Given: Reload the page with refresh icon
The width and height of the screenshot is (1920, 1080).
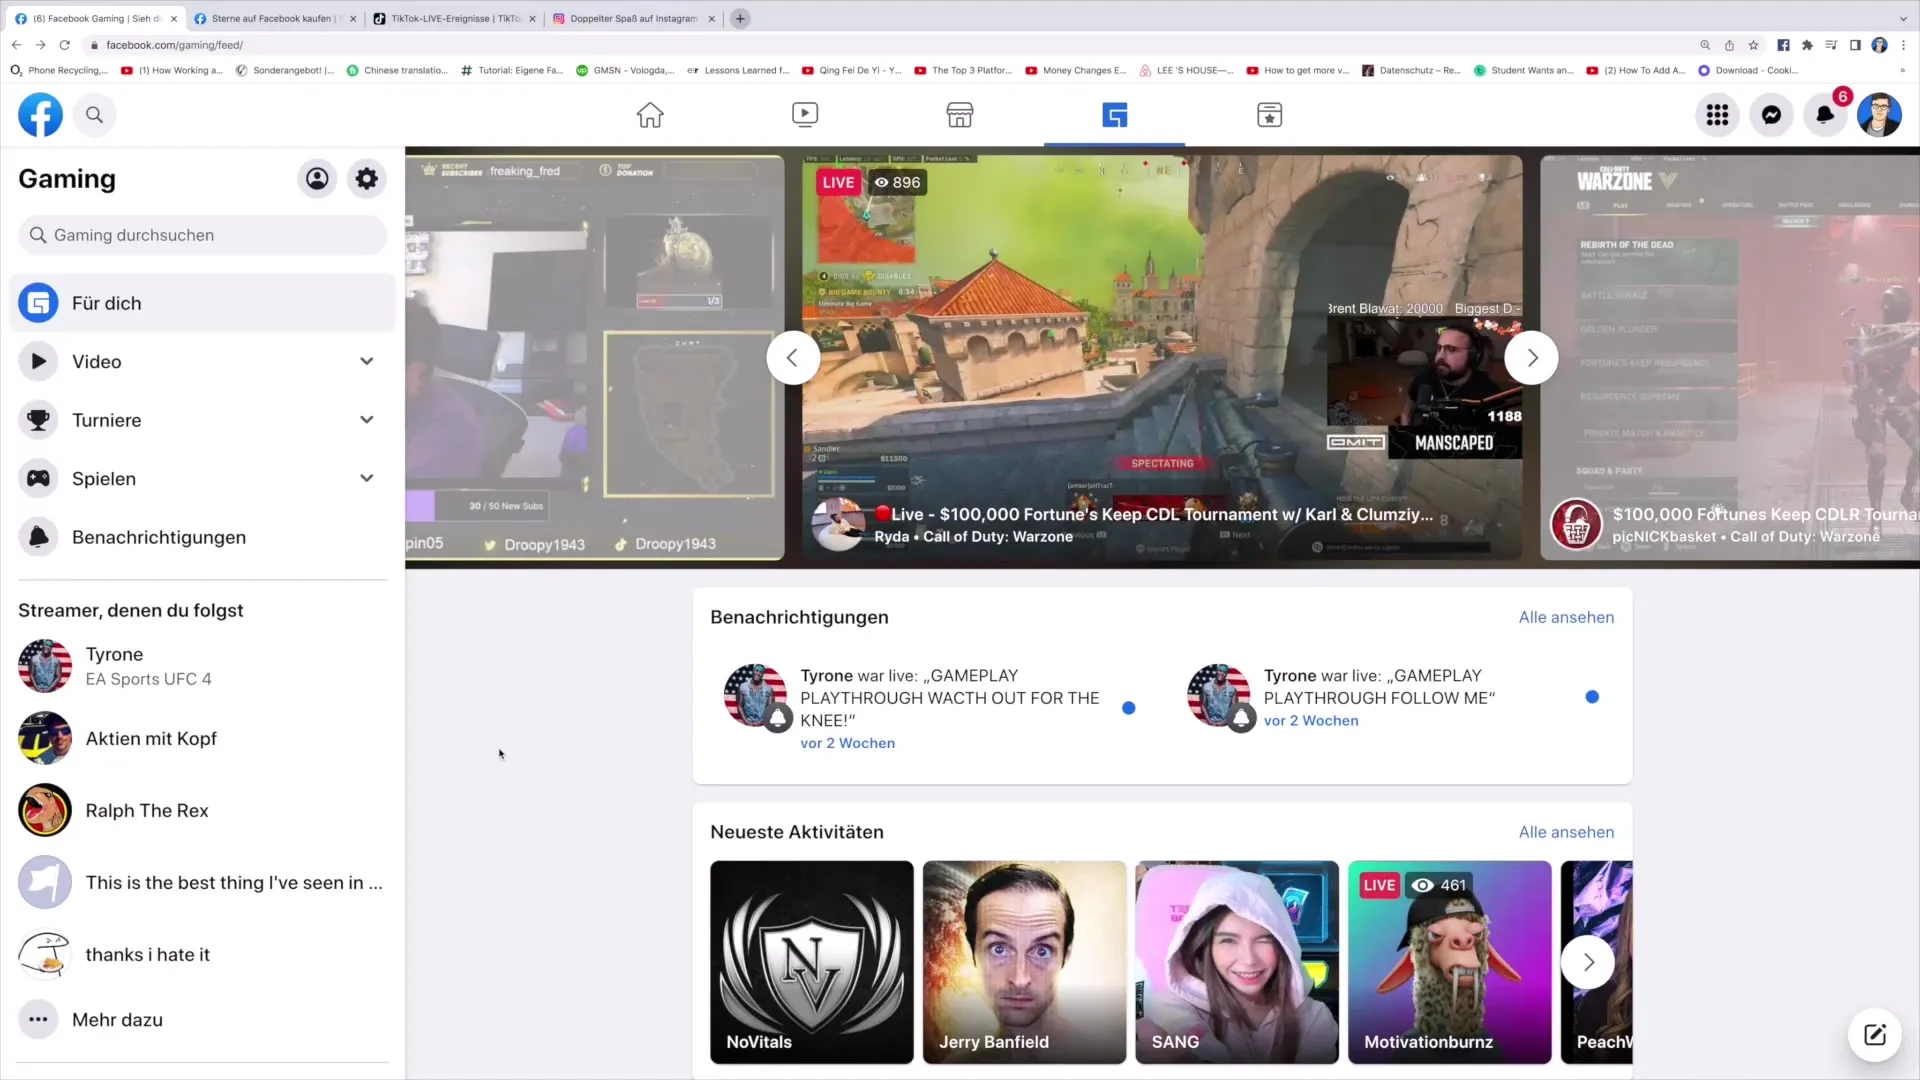Looking at the screenshot, I should point(64,45).
